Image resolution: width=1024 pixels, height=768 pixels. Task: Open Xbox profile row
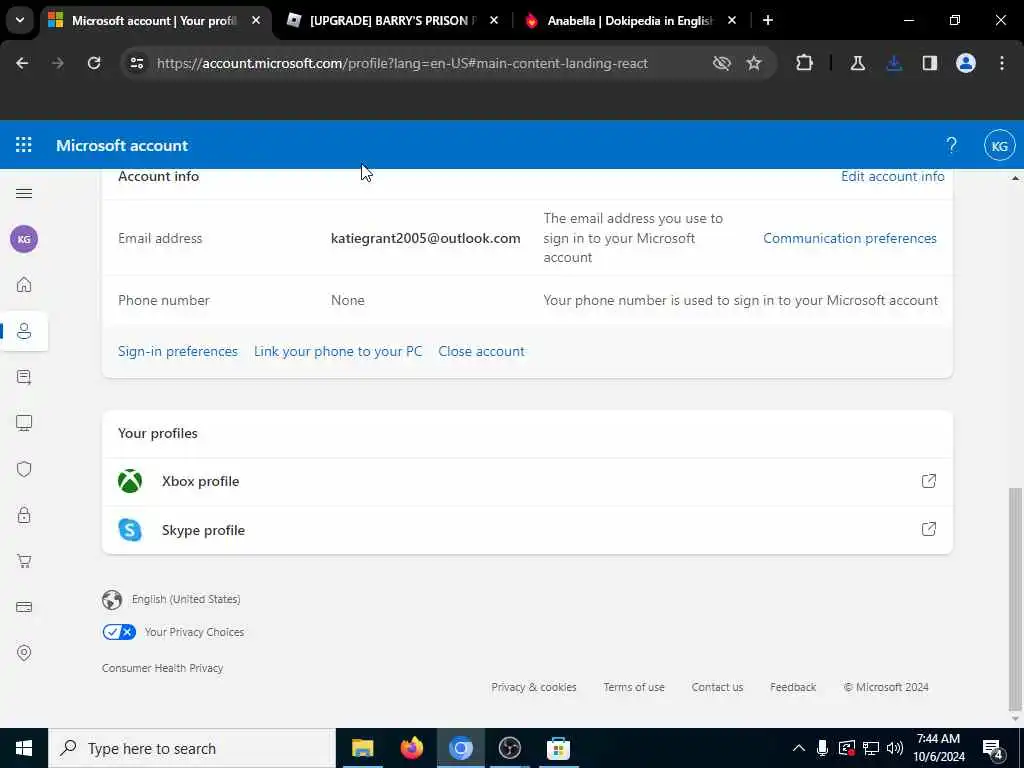[x=527, y=481]
